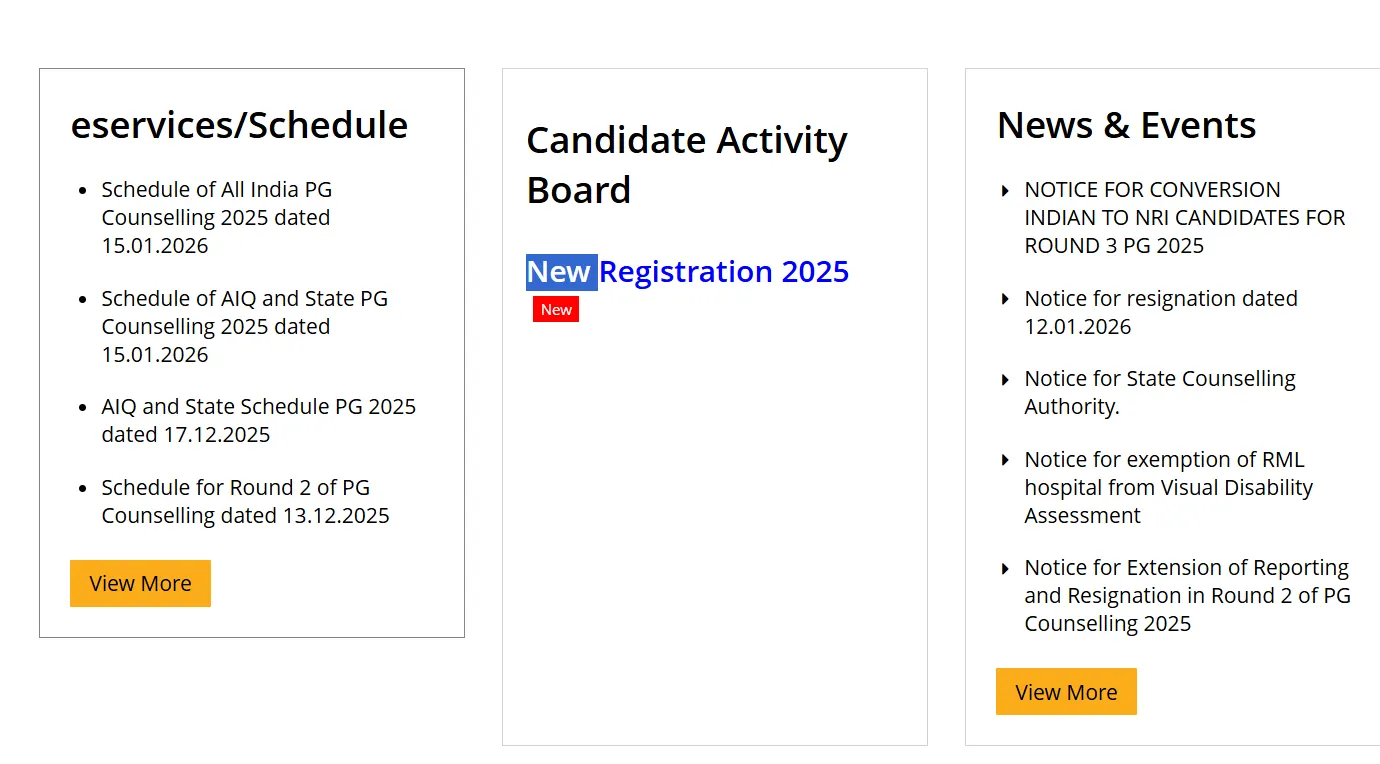The image size is (1380, 764).
Task: Open Schedule of AIQ and State PG Counselling
Action: click(244, 326)
